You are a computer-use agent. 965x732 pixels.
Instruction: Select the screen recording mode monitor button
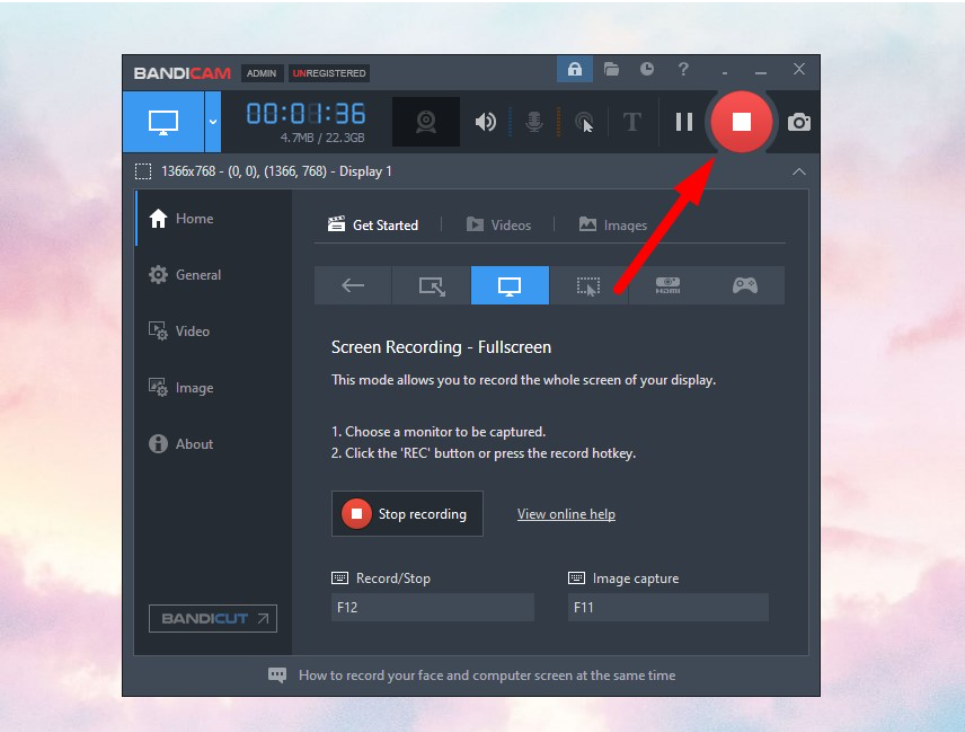pos(163,122)
